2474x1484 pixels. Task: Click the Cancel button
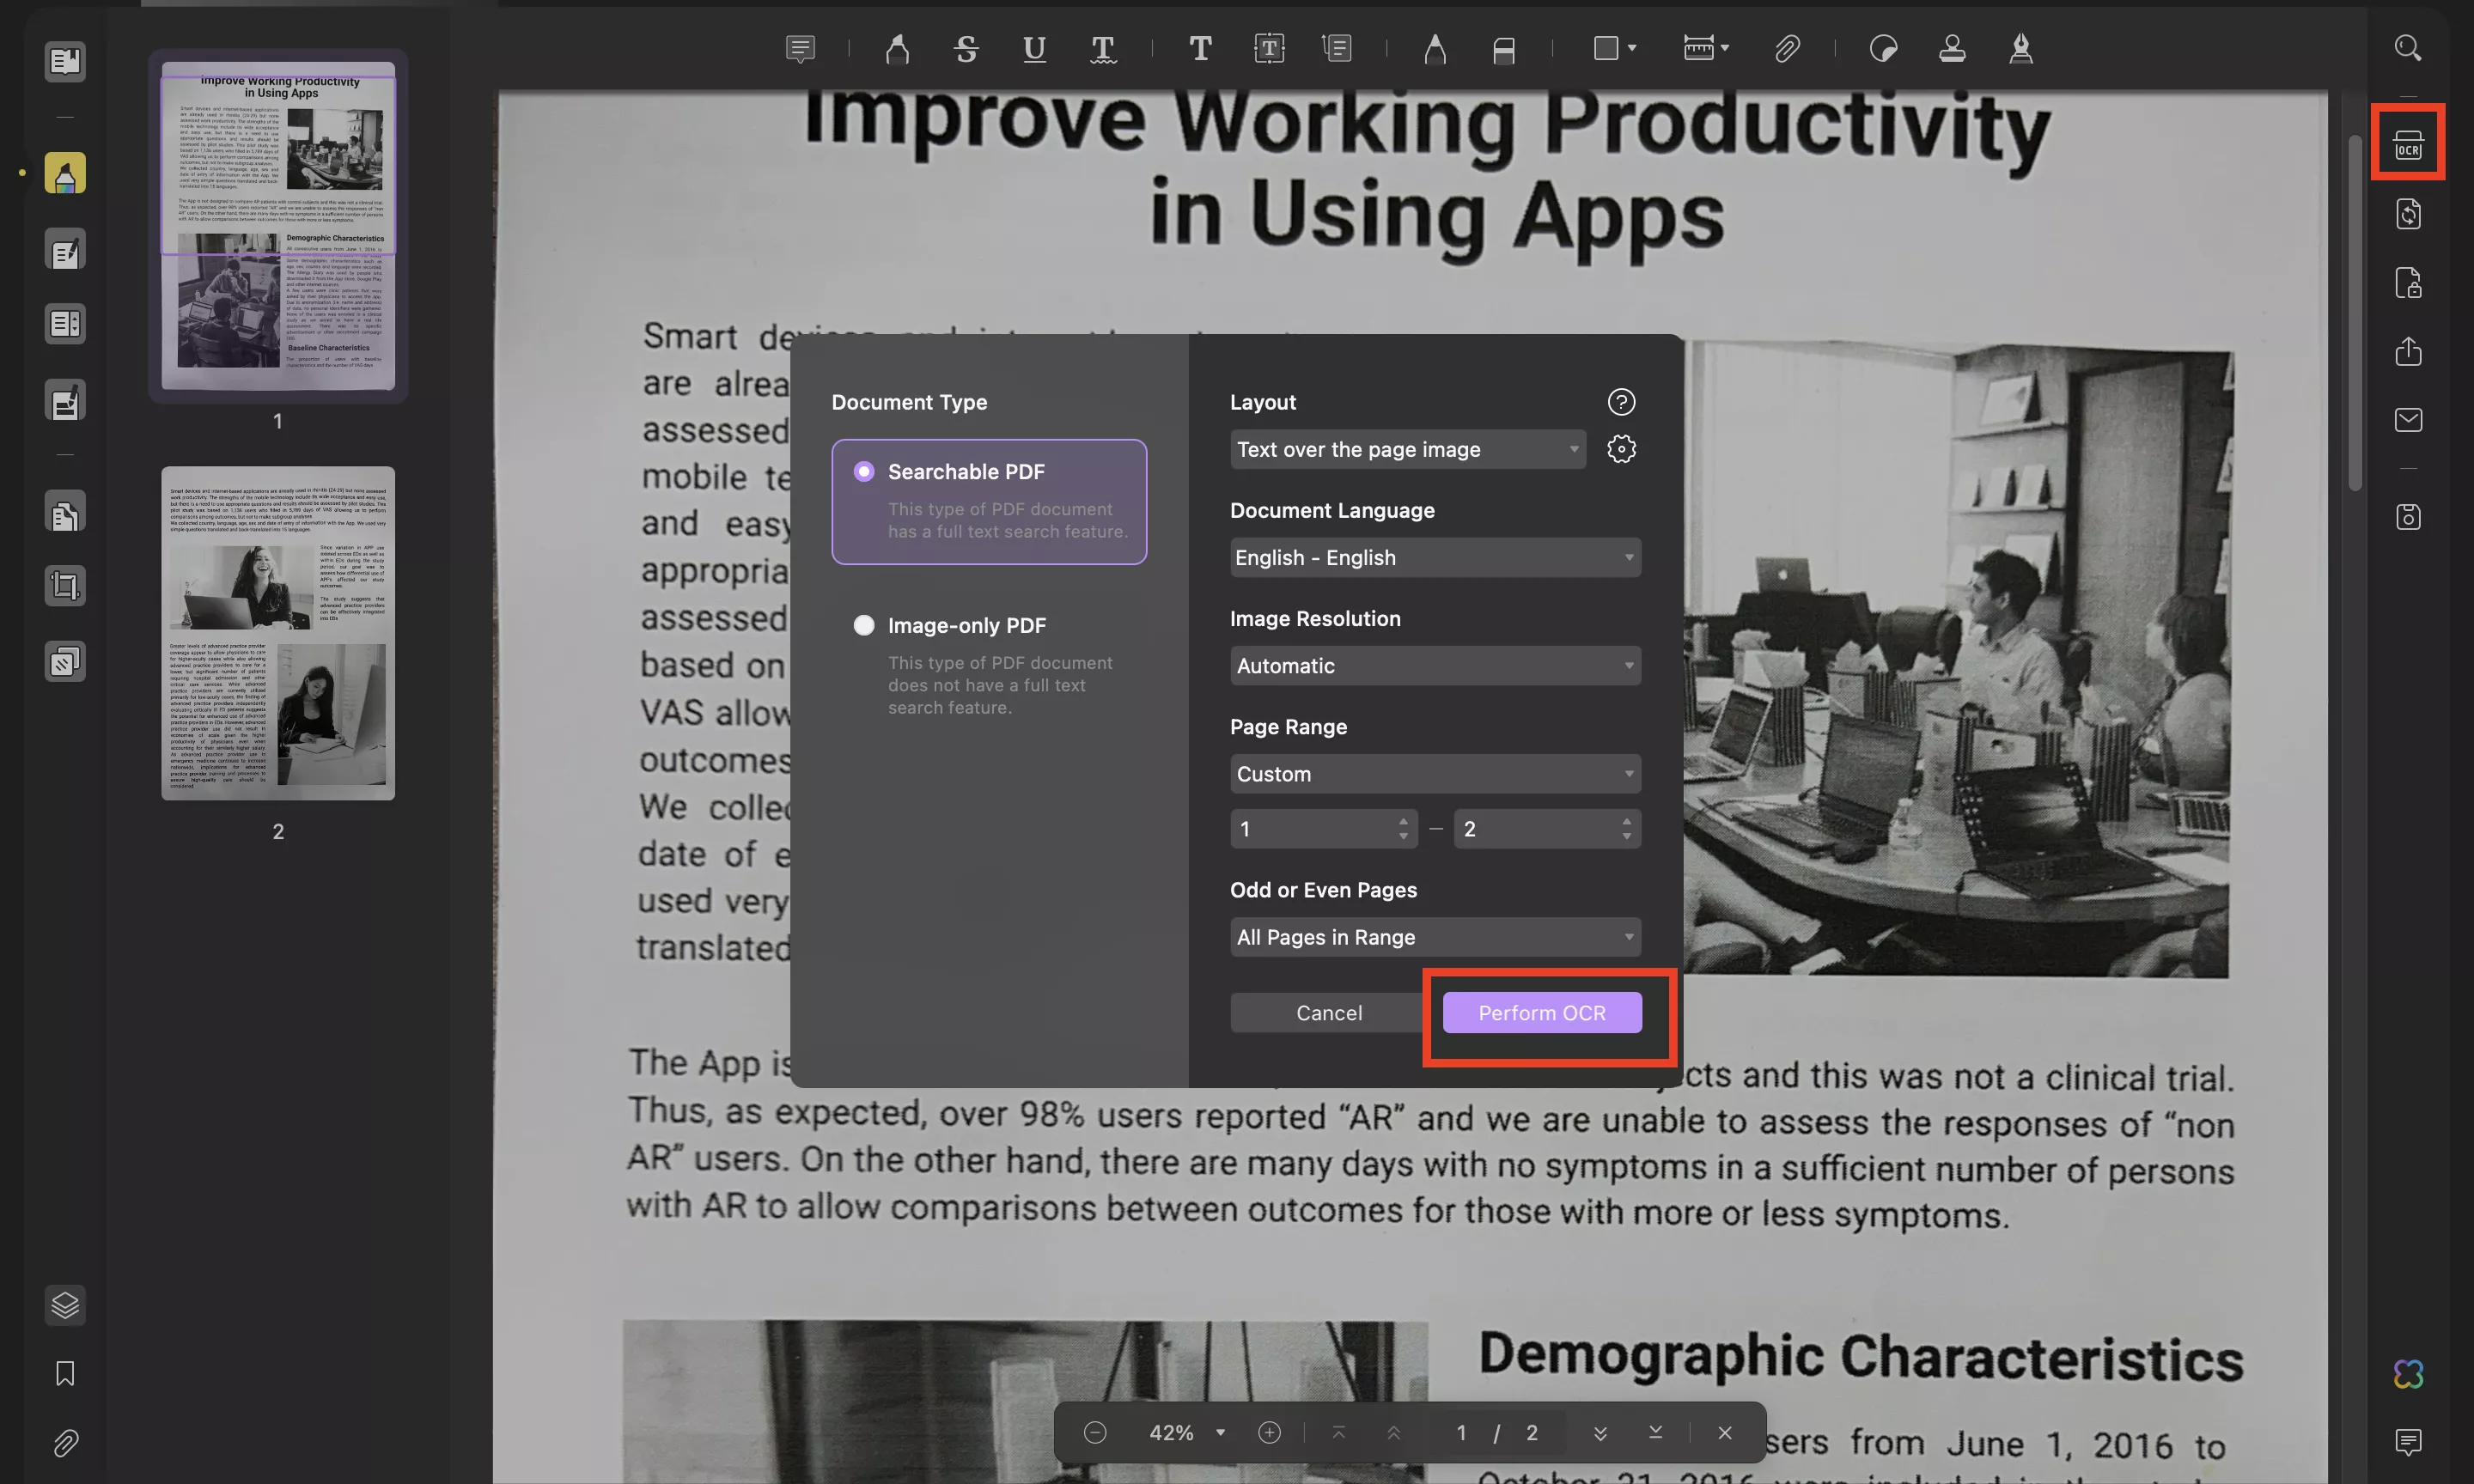pos(1328,1013)
